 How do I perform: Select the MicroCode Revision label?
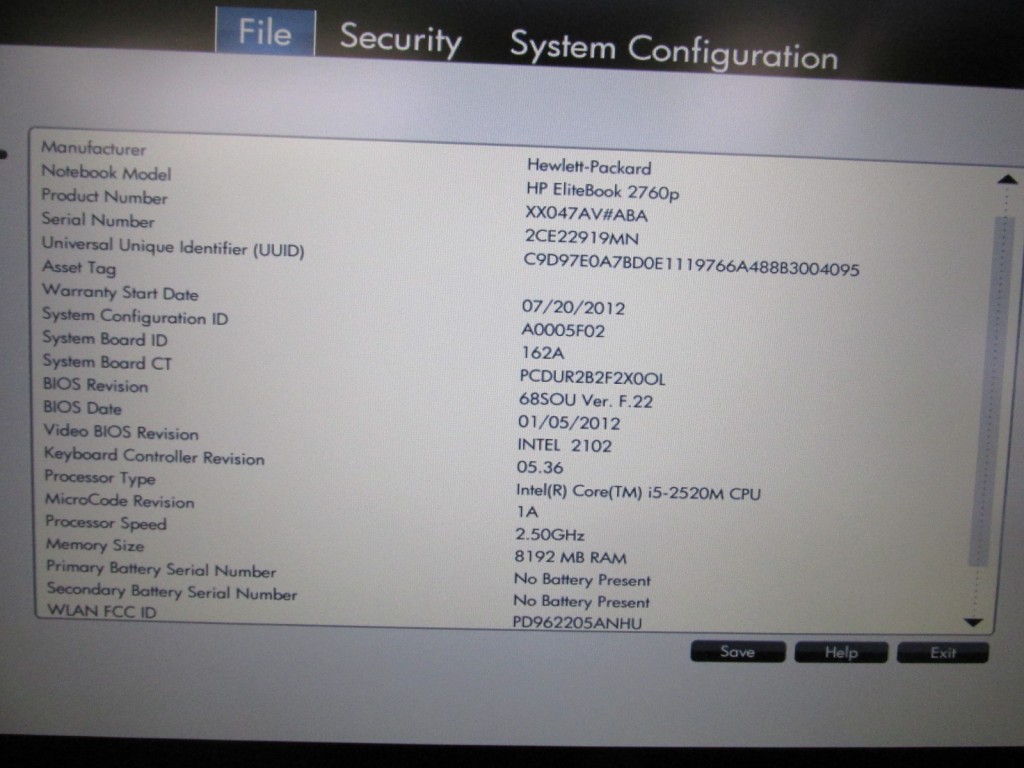120,500
